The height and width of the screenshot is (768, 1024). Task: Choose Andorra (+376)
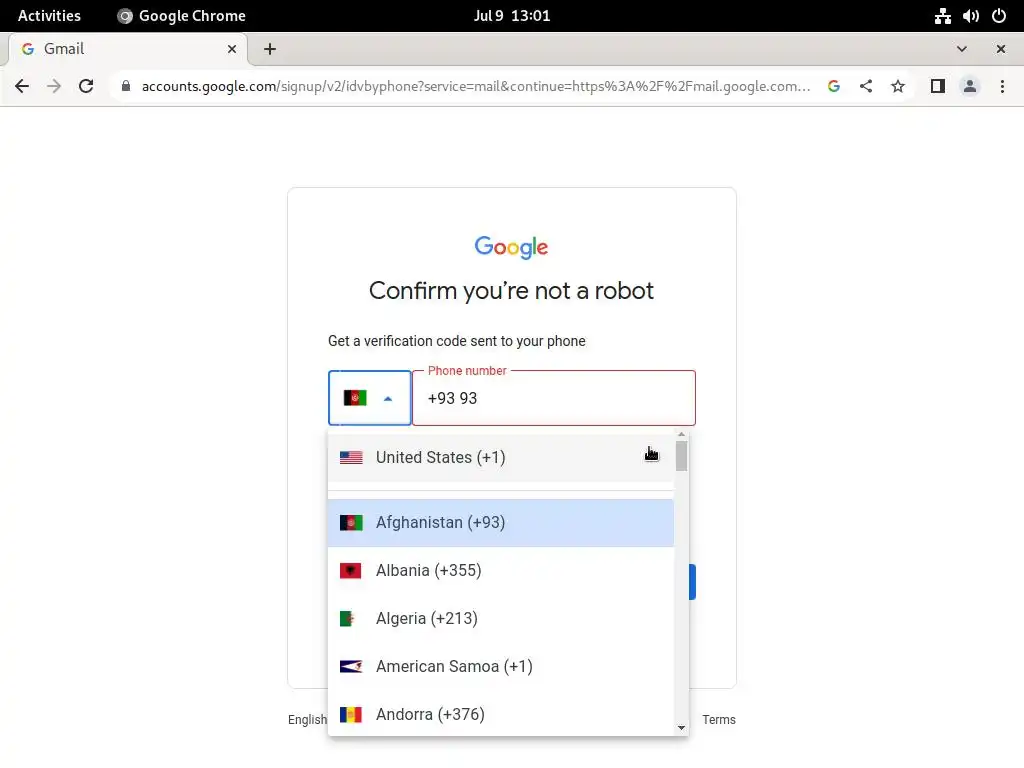click(500, 714)
